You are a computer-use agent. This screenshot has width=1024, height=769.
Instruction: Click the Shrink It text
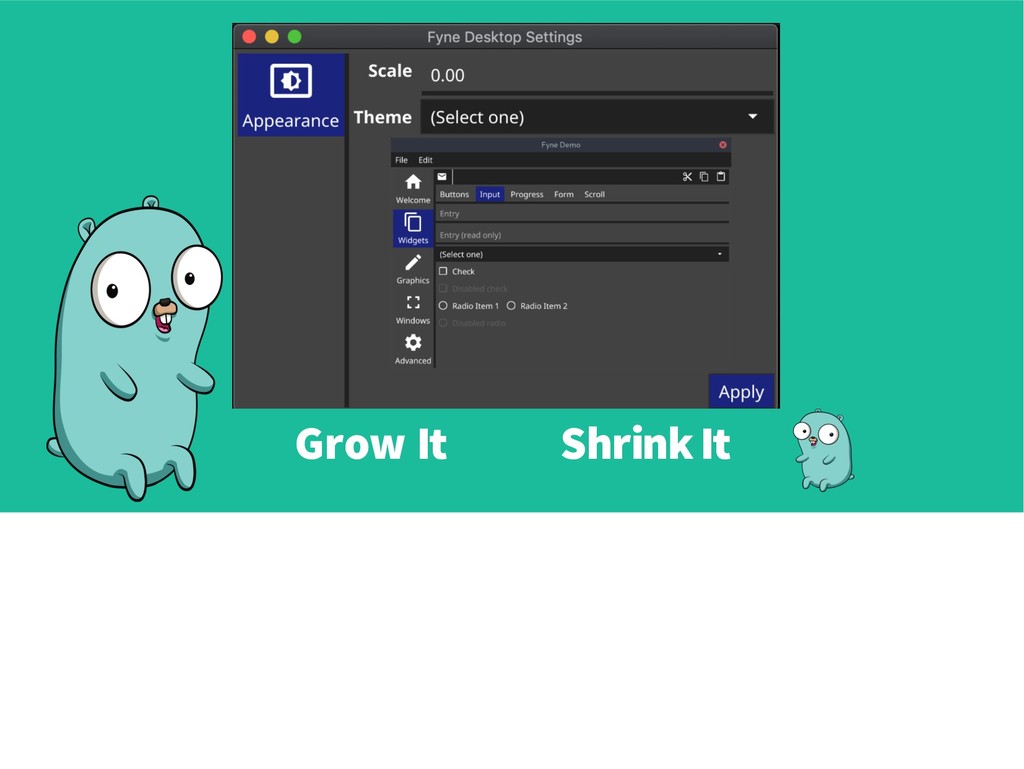pos(645,444)
